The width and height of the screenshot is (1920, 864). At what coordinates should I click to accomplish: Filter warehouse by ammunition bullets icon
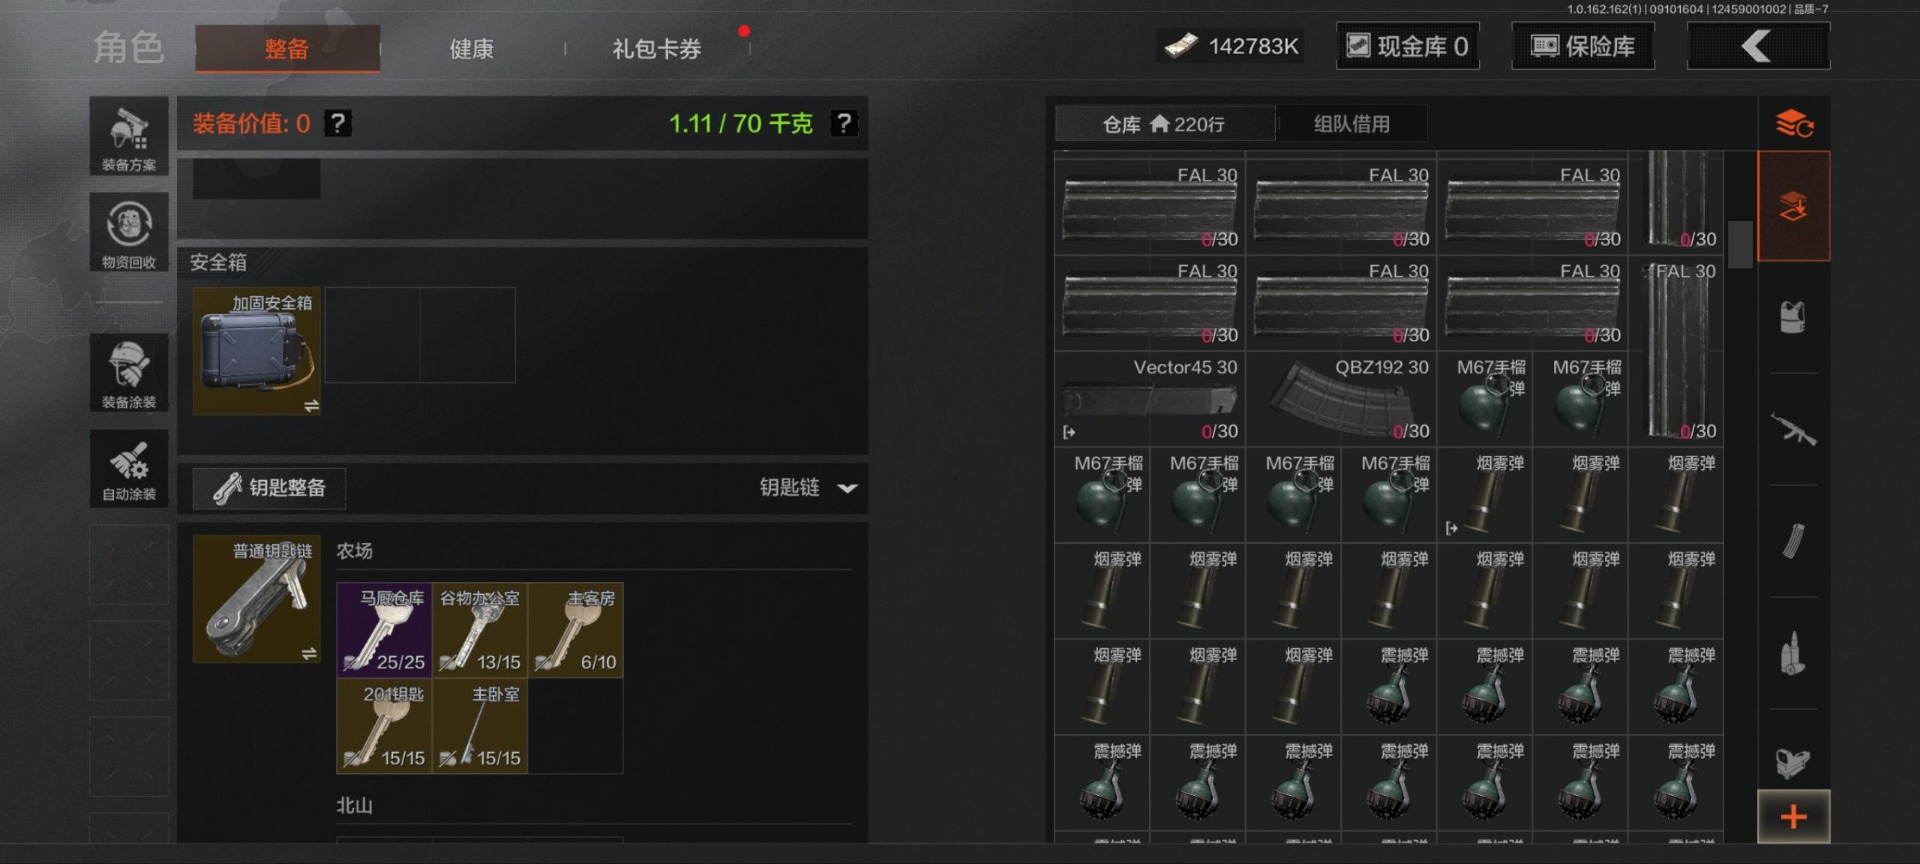tap(1793, 654)
